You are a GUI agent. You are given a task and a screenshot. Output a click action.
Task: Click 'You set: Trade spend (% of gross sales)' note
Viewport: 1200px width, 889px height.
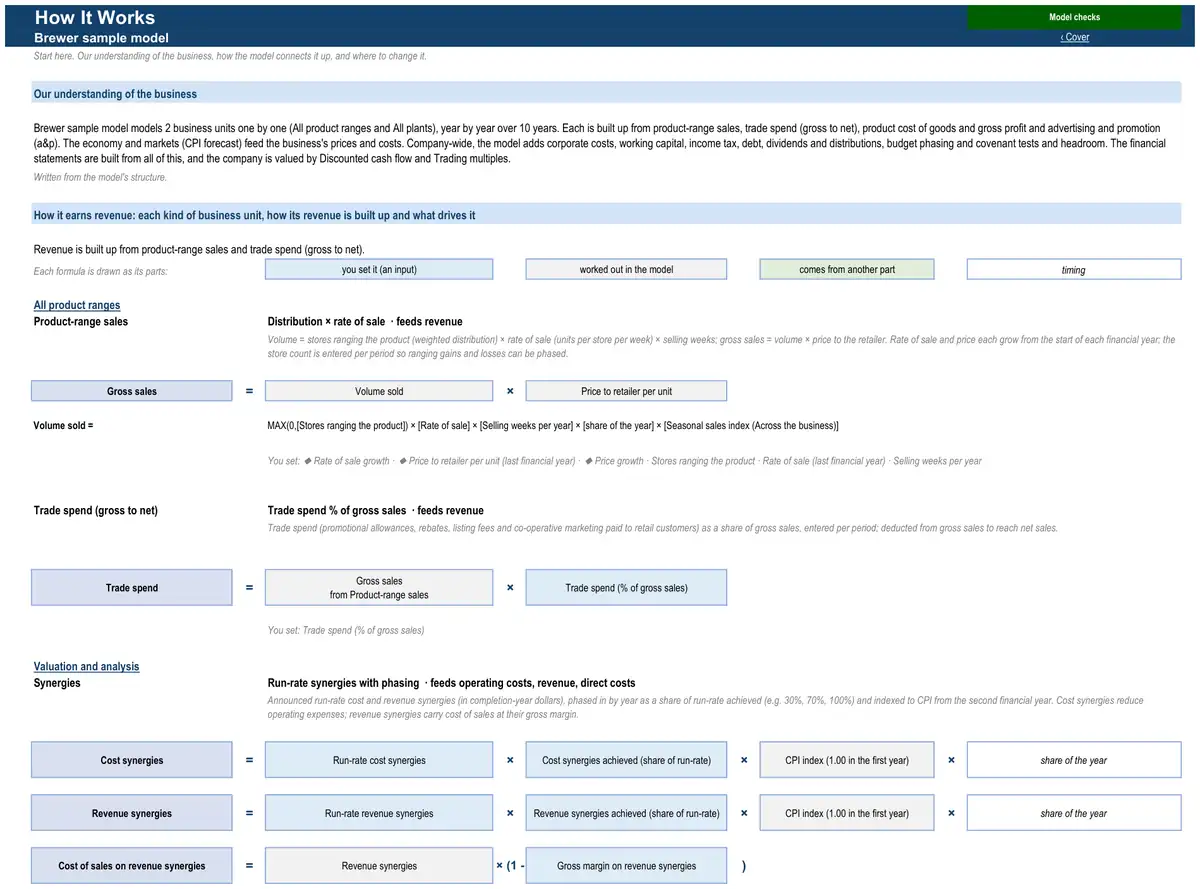coord(346,630)
